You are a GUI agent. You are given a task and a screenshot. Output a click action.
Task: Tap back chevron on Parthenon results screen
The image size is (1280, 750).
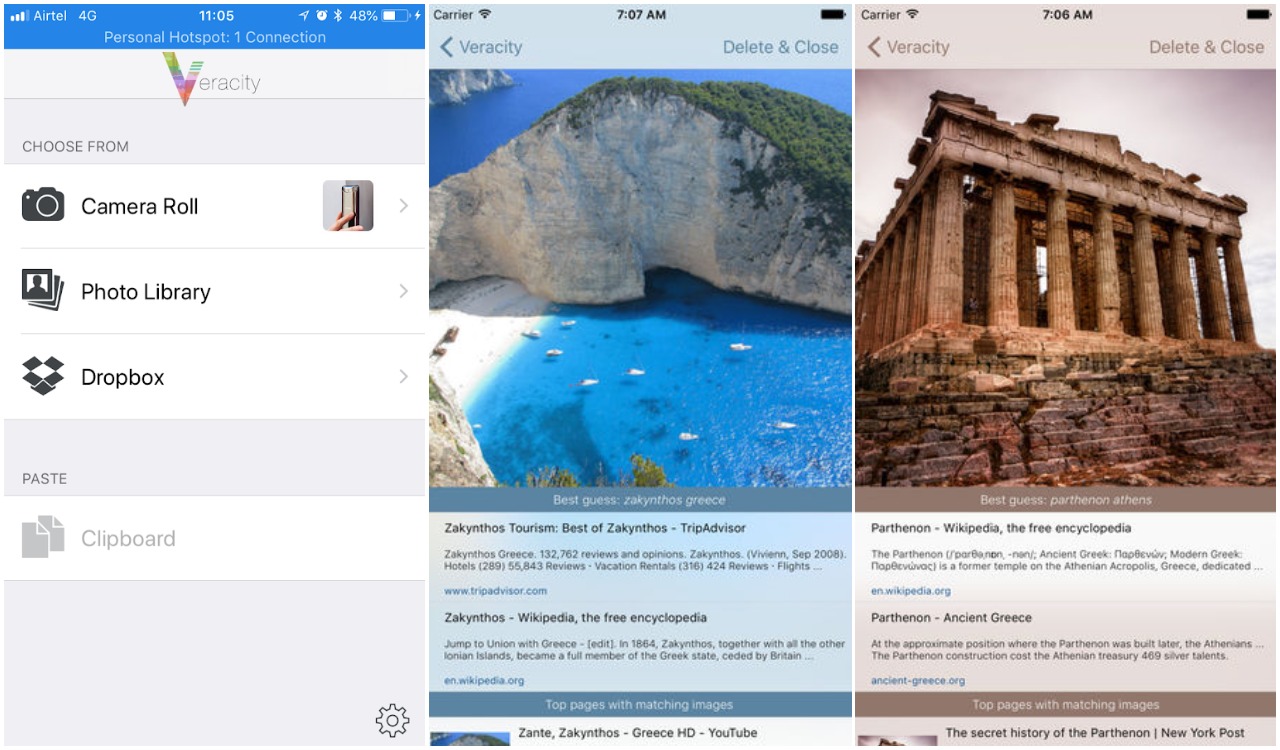pyautogui.click(x=874, y=47)
